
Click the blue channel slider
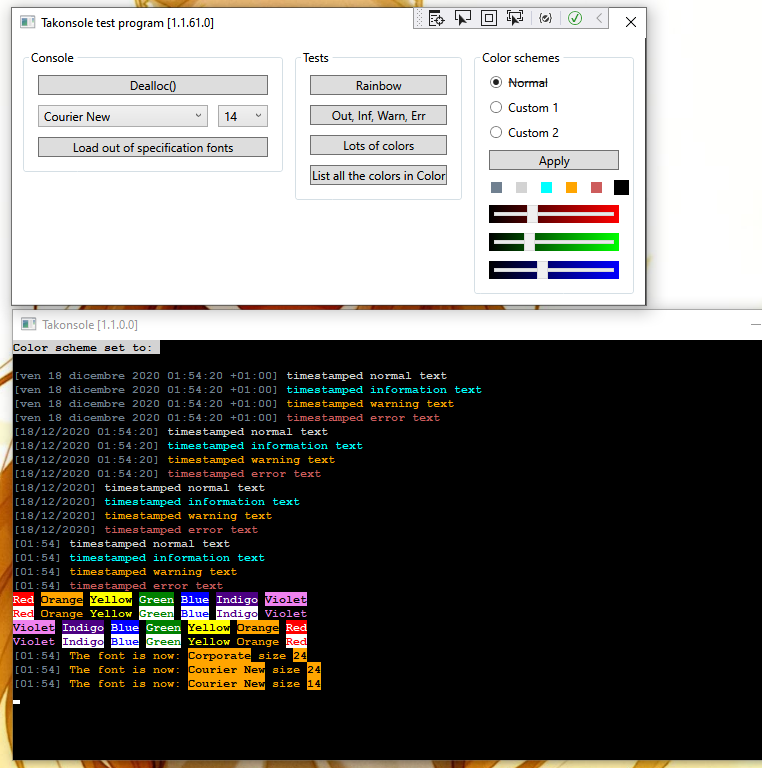click(x=554, y=270)
